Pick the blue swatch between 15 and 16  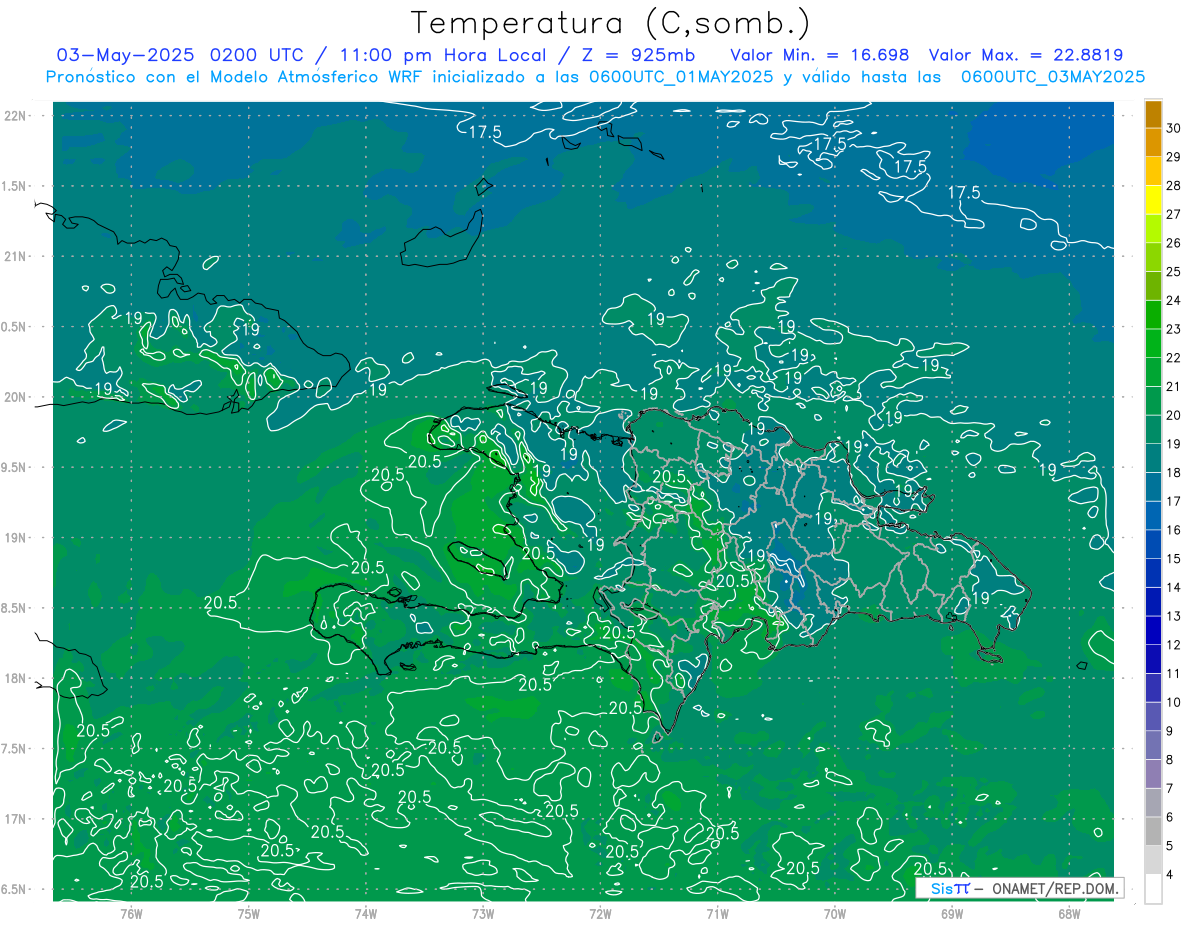[x=1153, y=545]
